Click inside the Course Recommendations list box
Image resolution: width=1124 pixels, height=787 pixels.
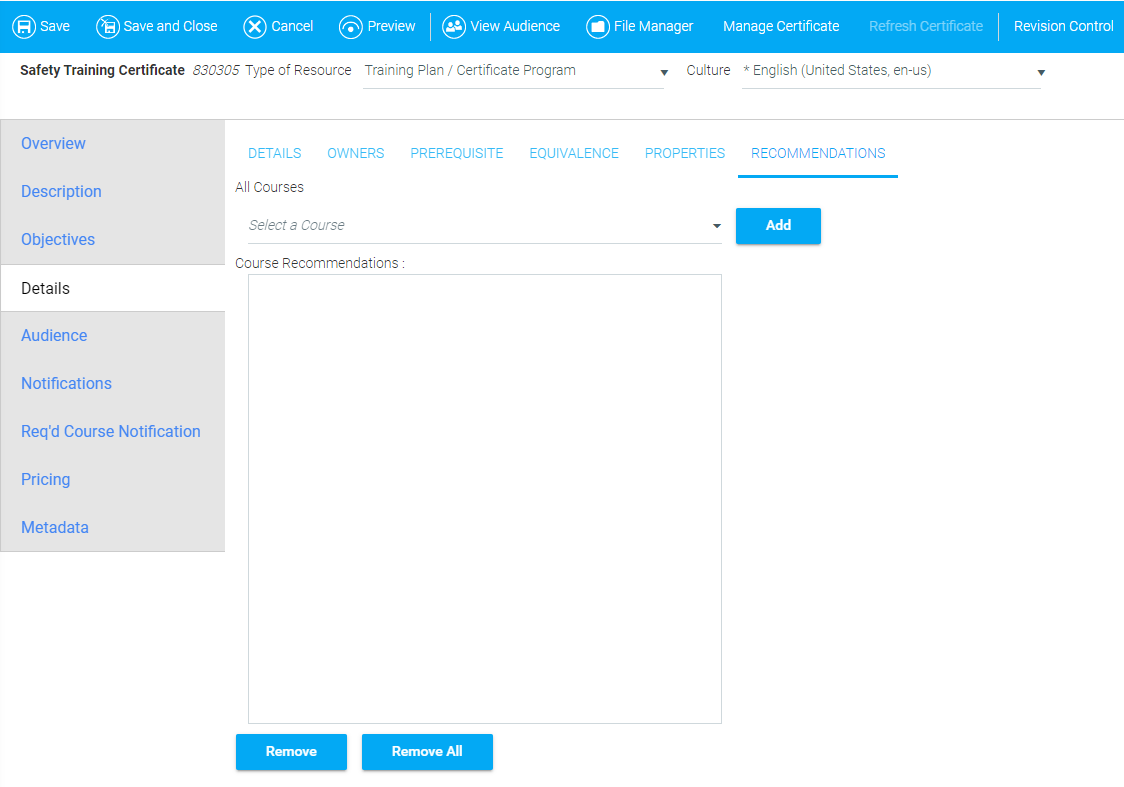(x=485, y=498)
